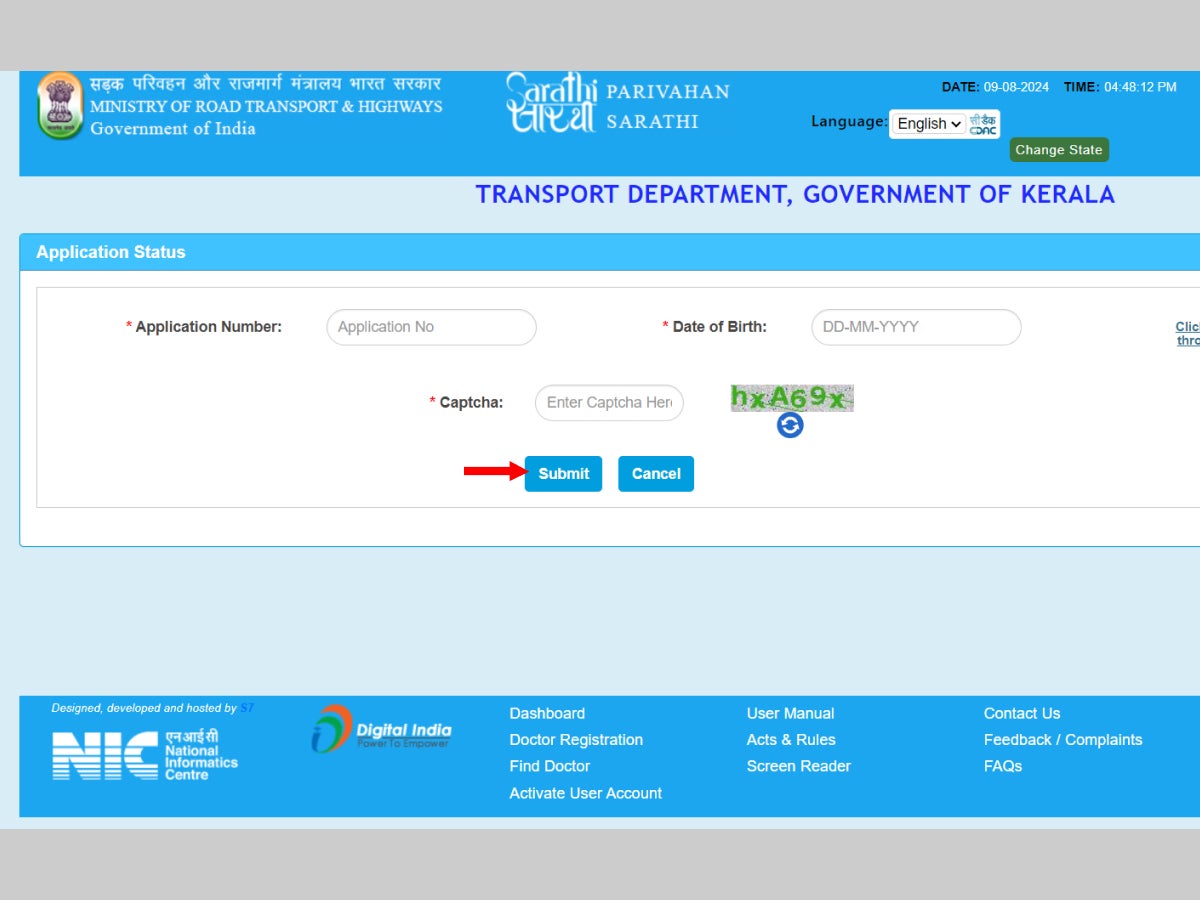Select the Date of Birth field
Viewport: 1200px width, 900px height.
click(x=915, y=327)
